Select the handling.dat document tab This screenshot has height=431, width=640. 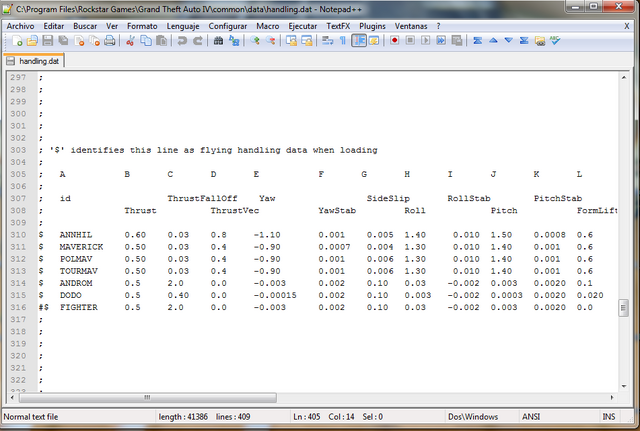[x=34, y=61]
